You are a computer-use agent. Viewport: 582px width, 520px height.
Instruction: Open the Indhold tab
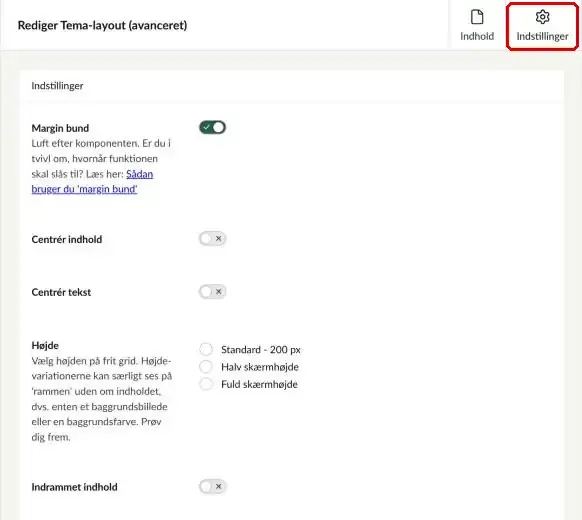(x=477, y=25)
